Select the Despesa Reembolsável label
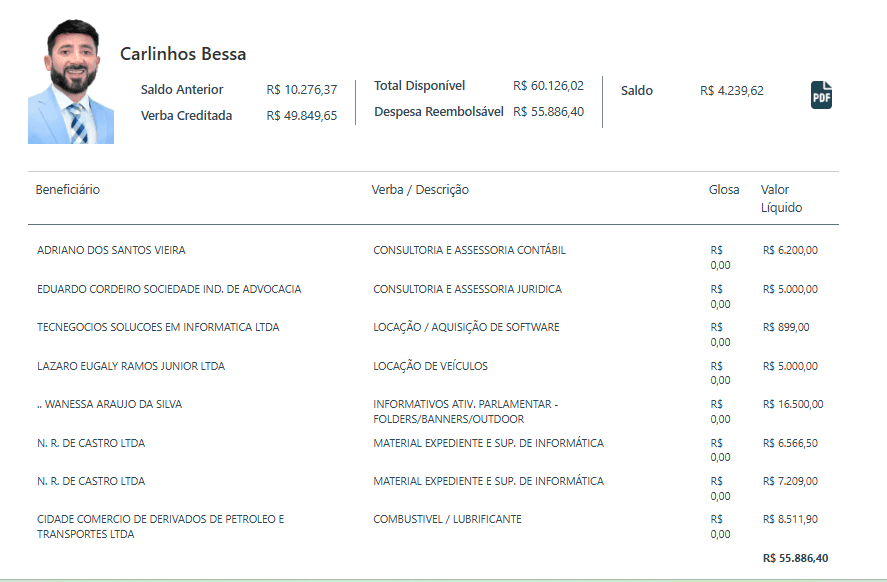Viewport: 887px width, 582px height. [439, 112]
